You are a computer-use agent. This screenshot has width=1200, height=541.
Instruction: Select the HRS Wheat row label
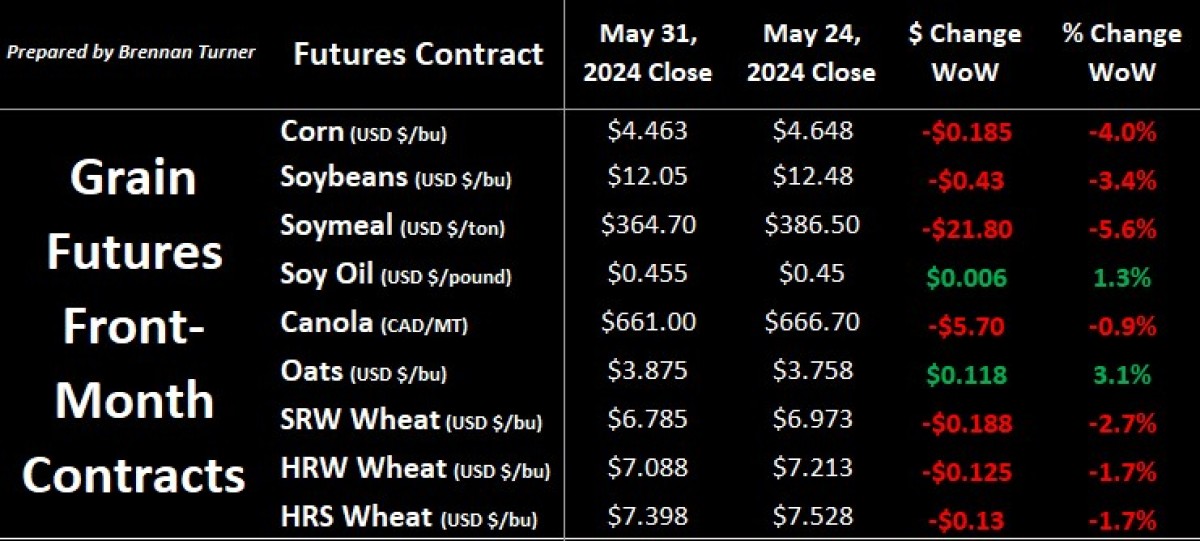410,516
